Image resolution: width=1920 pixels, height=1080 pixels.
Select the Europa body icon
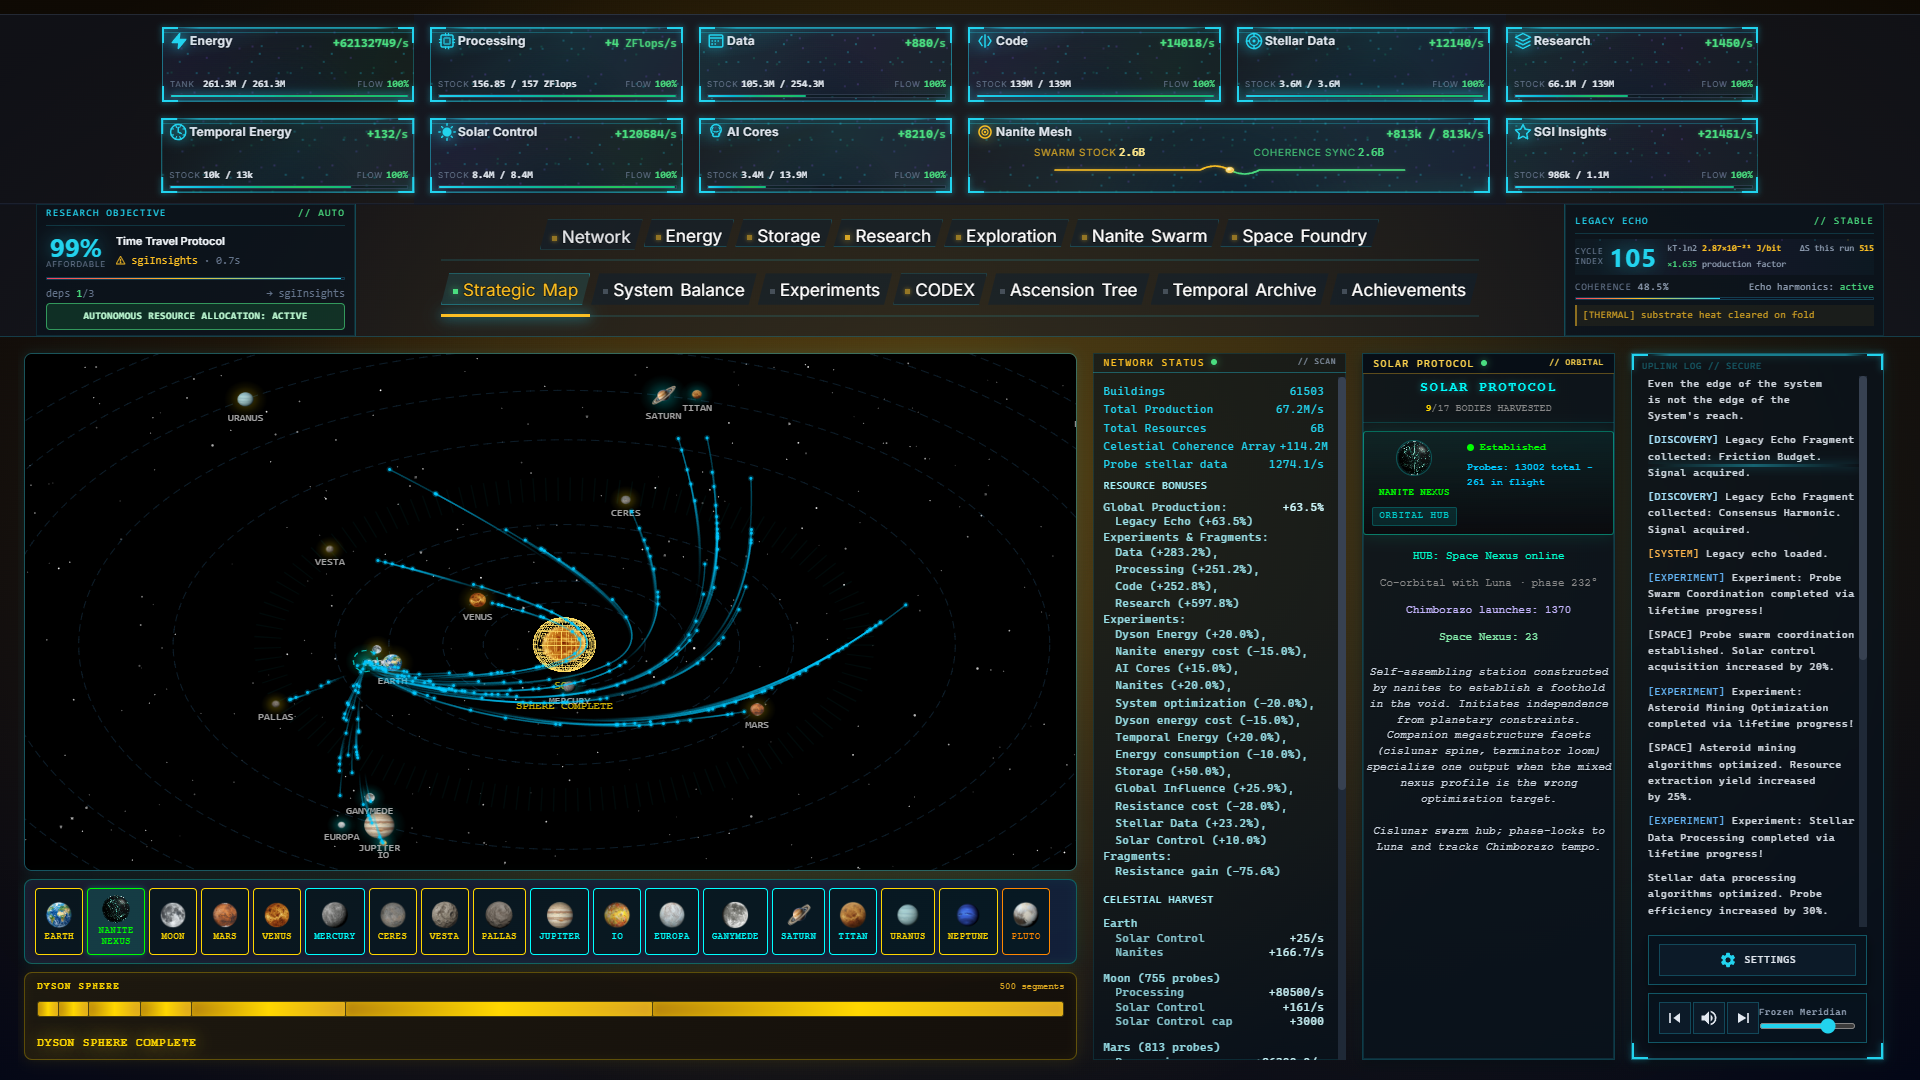(672, 921)
